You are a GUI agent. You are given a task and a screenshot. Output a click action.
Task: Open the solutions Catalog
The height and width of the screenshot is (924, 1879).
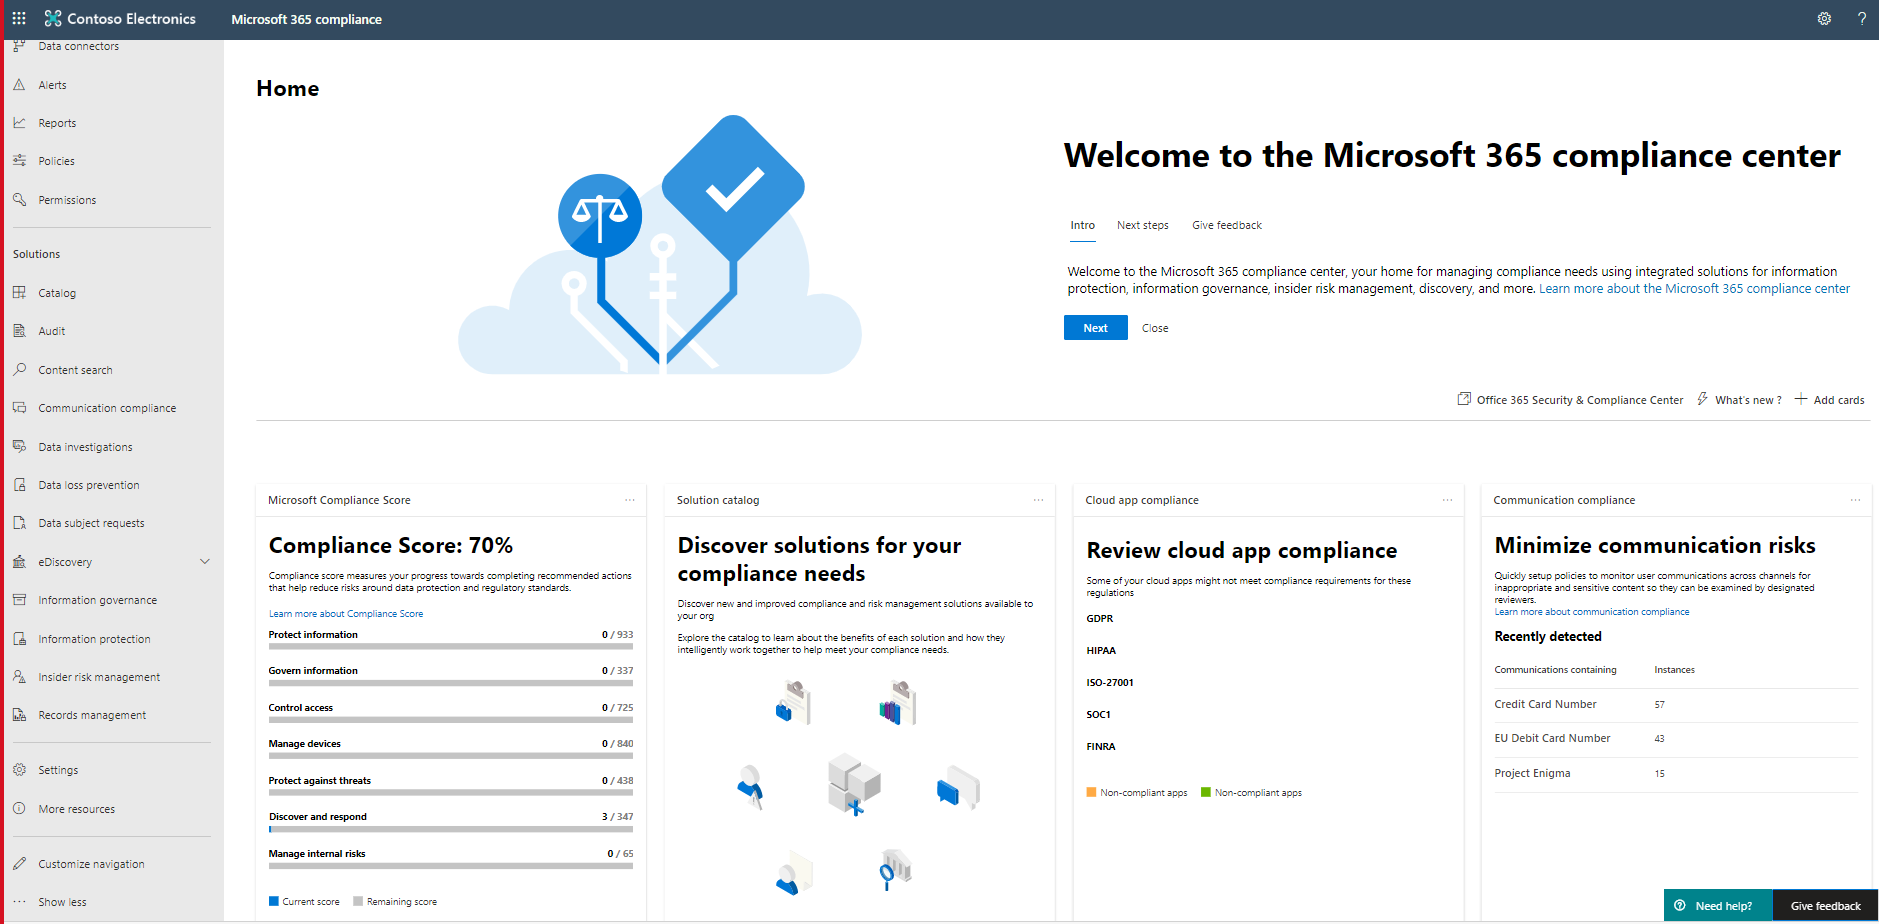[x=57, y=292]
